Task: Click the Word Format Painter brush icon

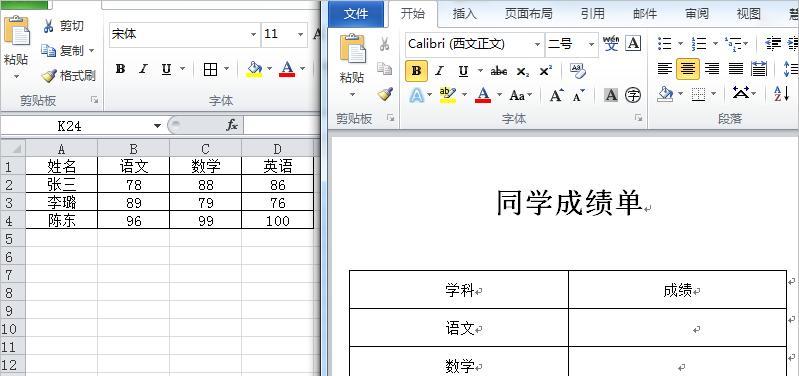Action: click(x=385, y=94)
